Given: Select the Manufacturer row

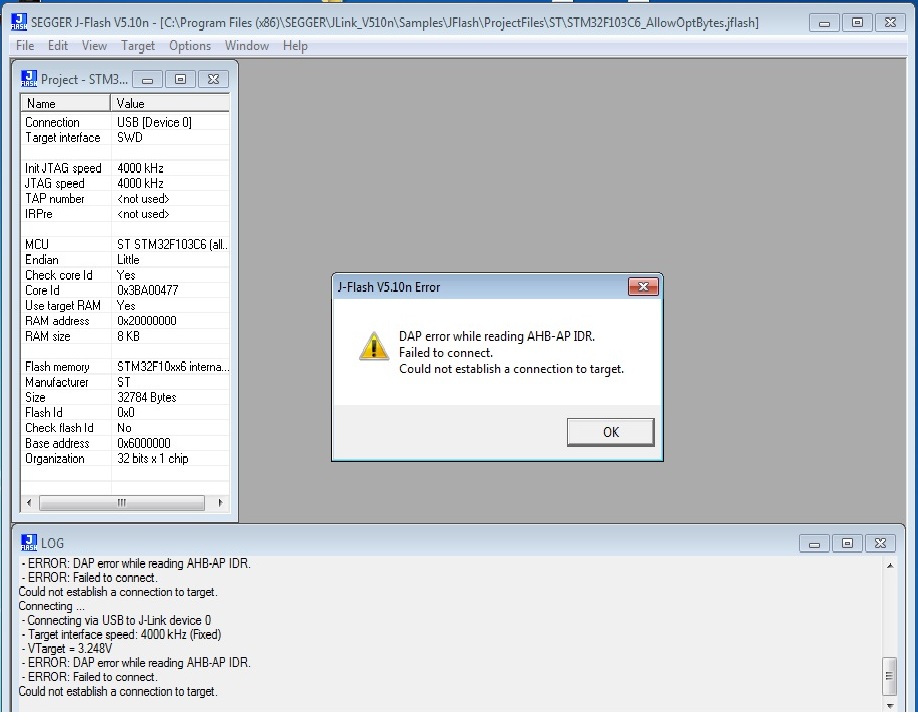Looking at the screenshot, I should click(125, 382).
